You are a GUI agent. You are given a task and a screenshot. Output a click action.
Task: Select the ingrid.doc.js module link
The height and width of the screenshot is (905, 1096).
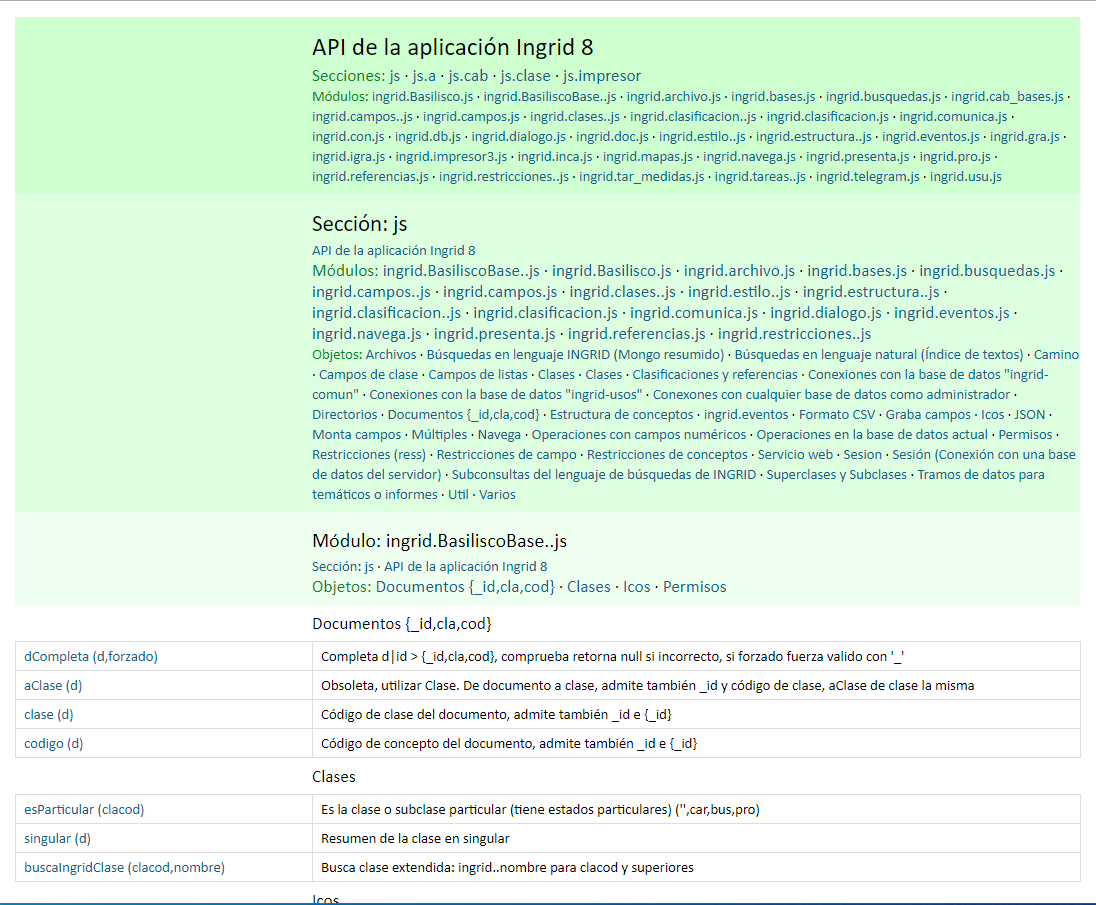pos(612,136)
